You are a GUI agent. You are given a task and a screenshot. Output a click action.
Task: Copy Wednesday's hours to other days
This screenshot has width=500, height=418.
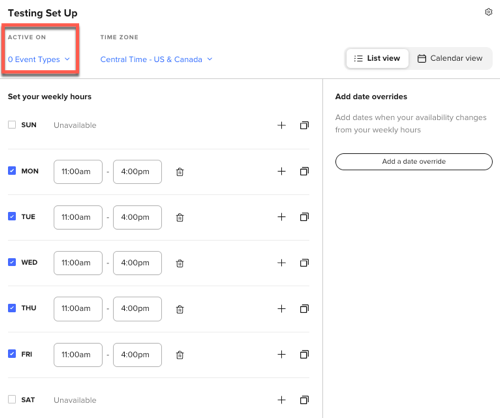click(304, 263)
